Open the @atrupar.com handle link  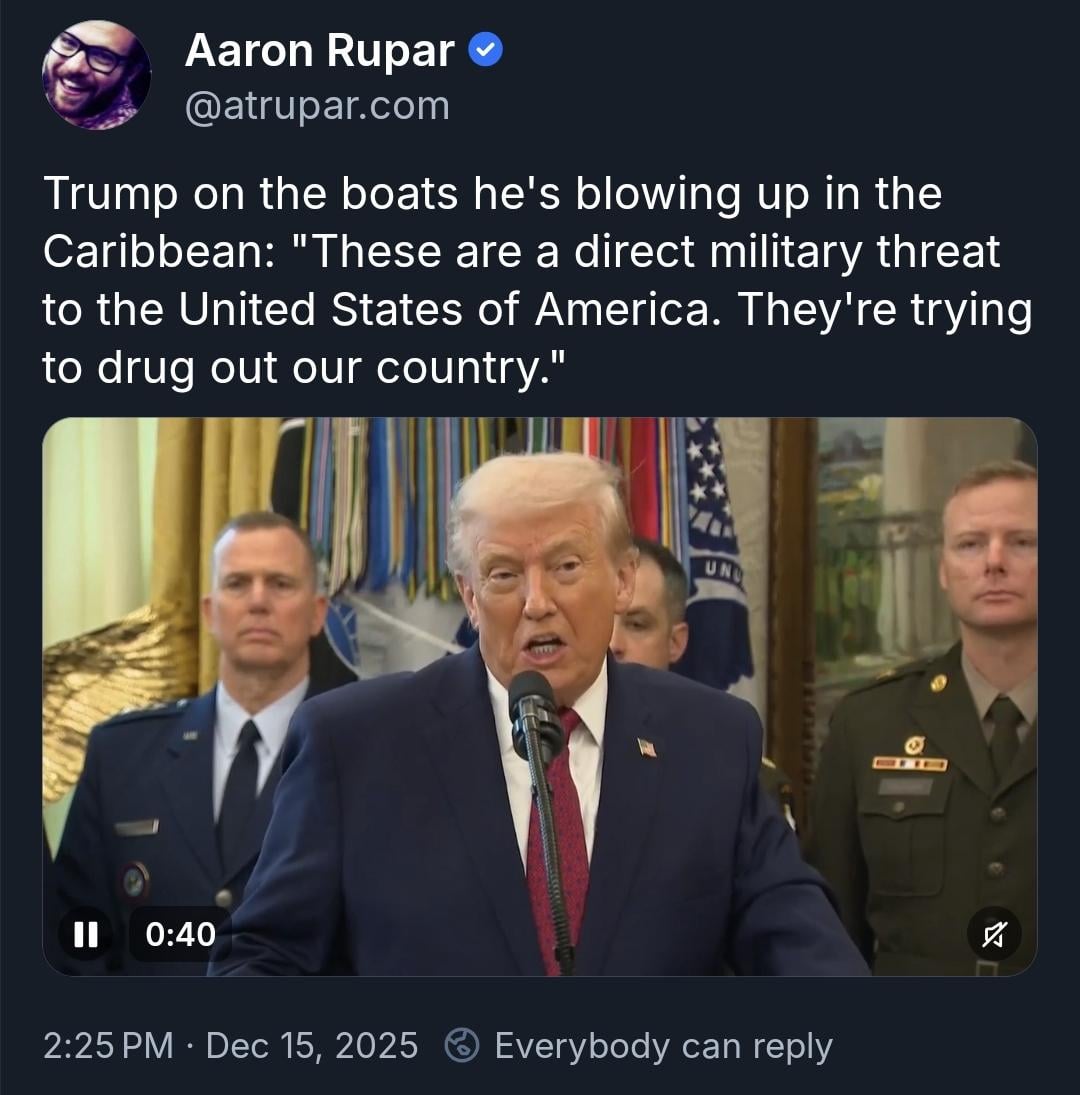317,106
